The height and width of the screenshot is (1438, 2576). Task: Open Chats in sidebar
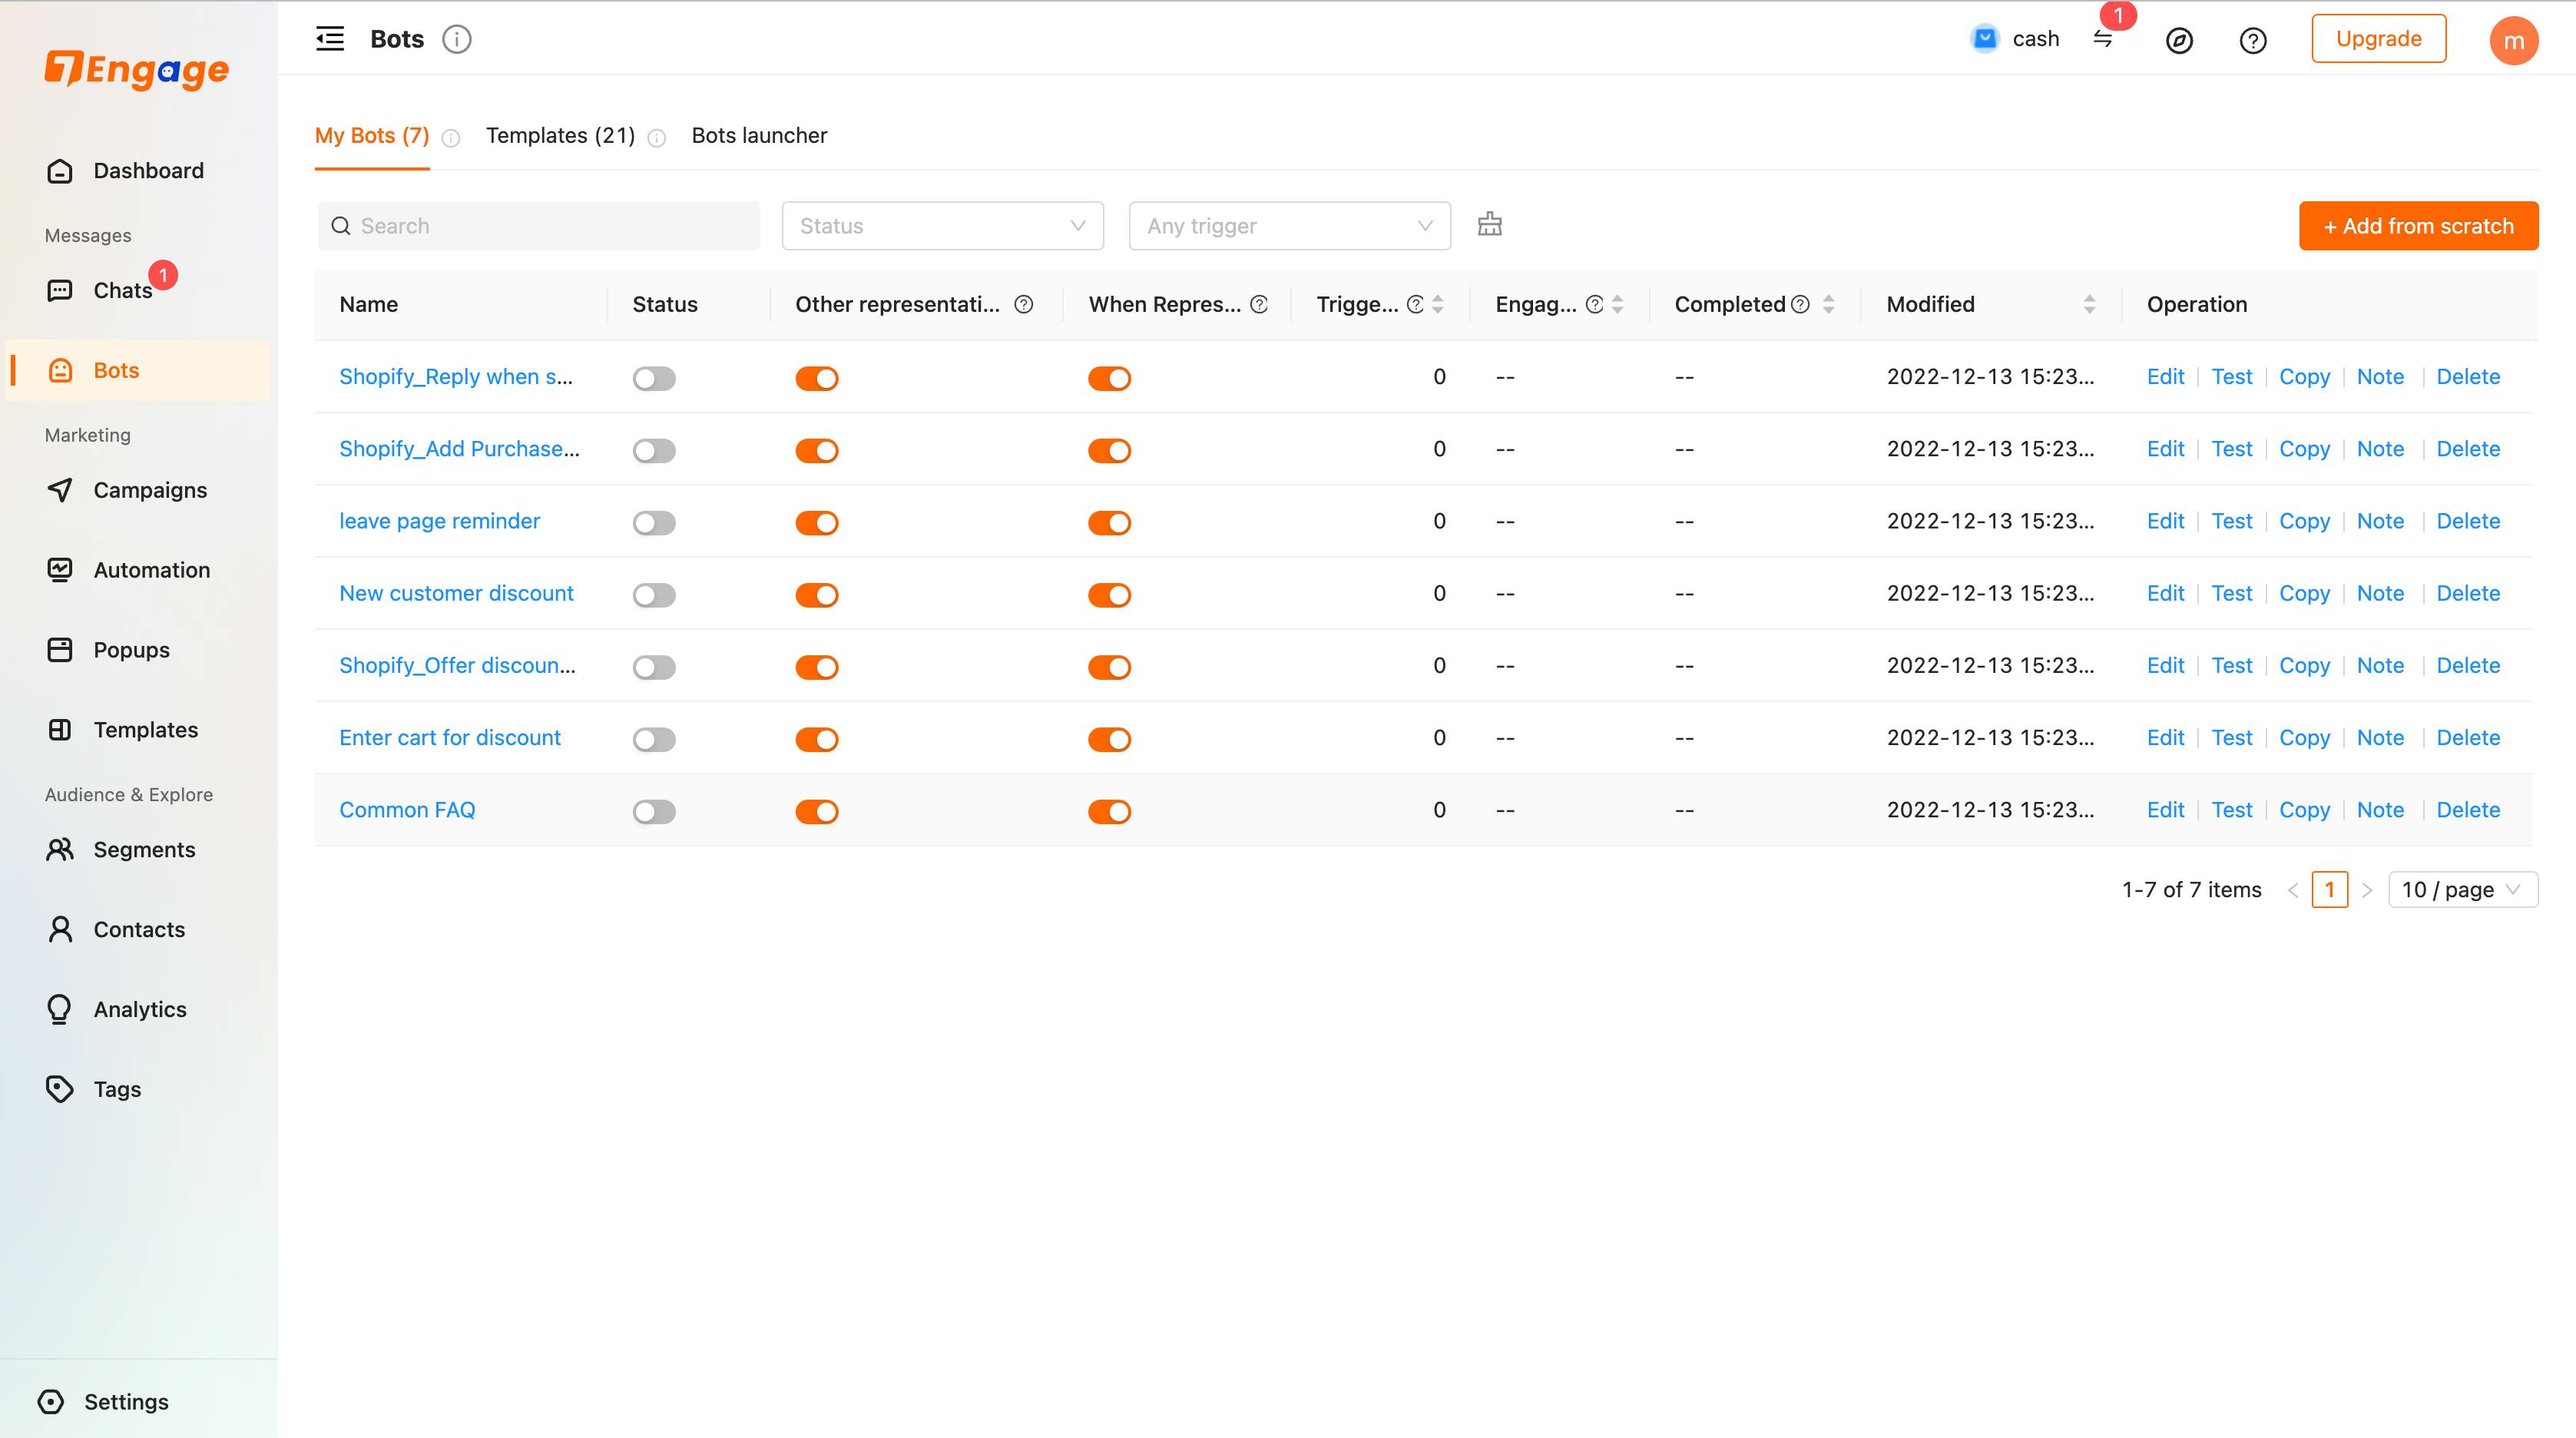pyautogui.click(x=100, y=290)
